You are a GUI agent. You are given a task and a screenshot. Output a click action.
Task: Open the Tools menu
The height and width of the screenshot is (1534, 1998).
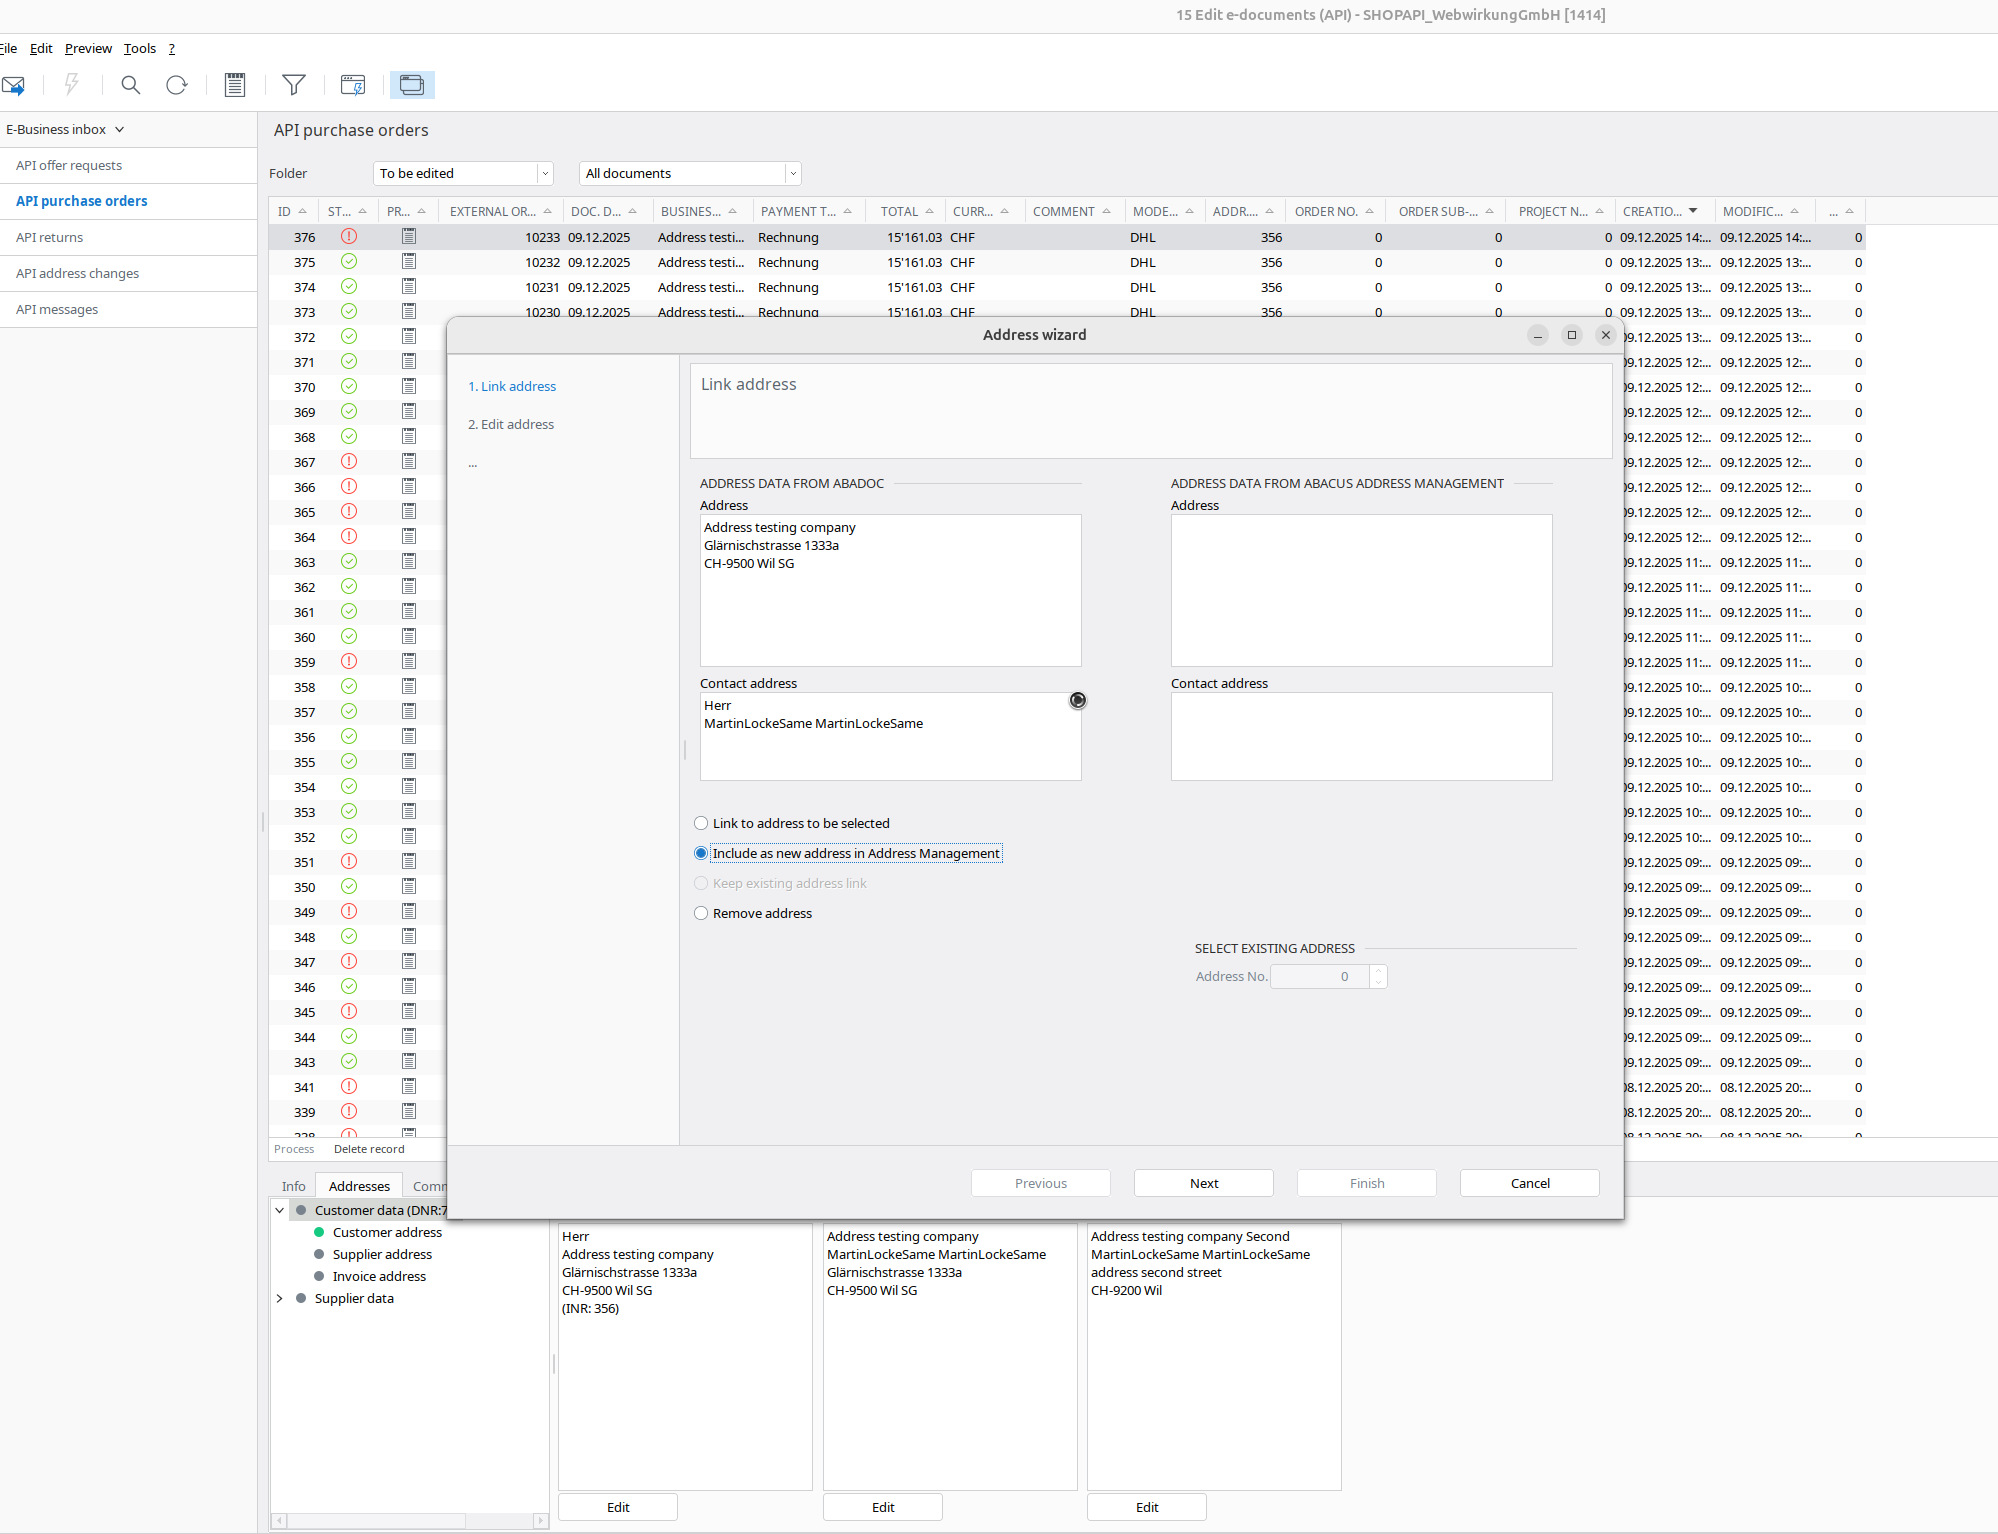point(140,48)
